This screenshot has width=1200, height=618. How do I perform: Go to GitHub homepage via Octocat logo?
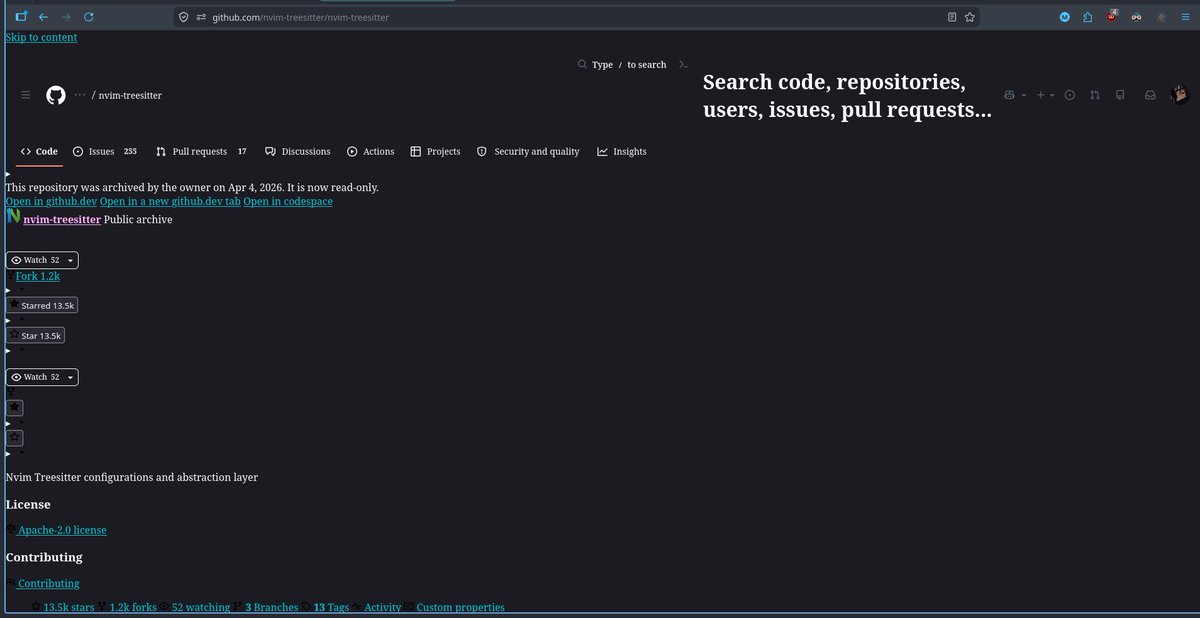click(x=55, y=95)
